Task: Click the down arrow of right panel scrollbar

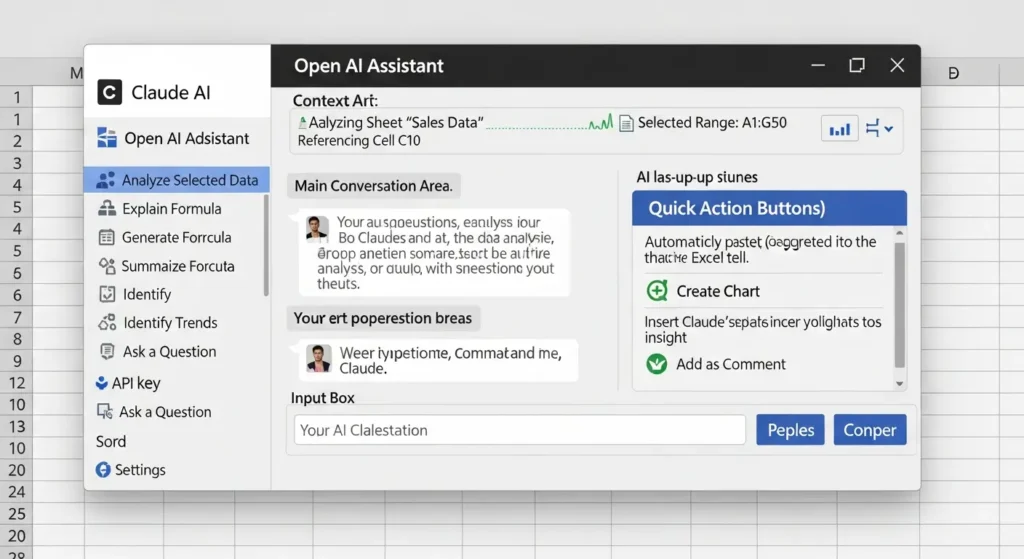Action: (899, 383)
